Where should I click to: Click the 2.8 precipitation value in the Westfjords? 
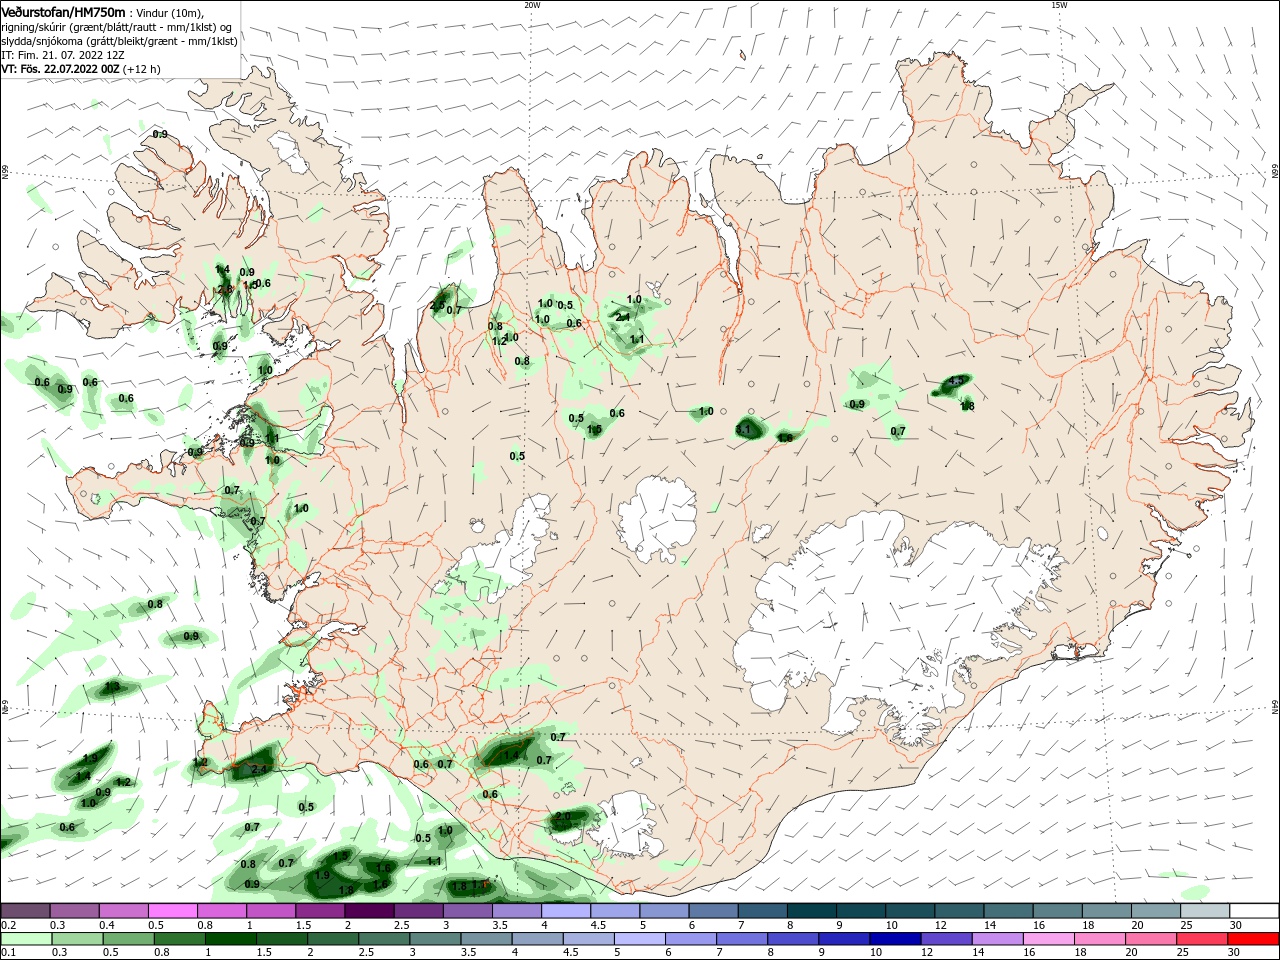[225, 289]
